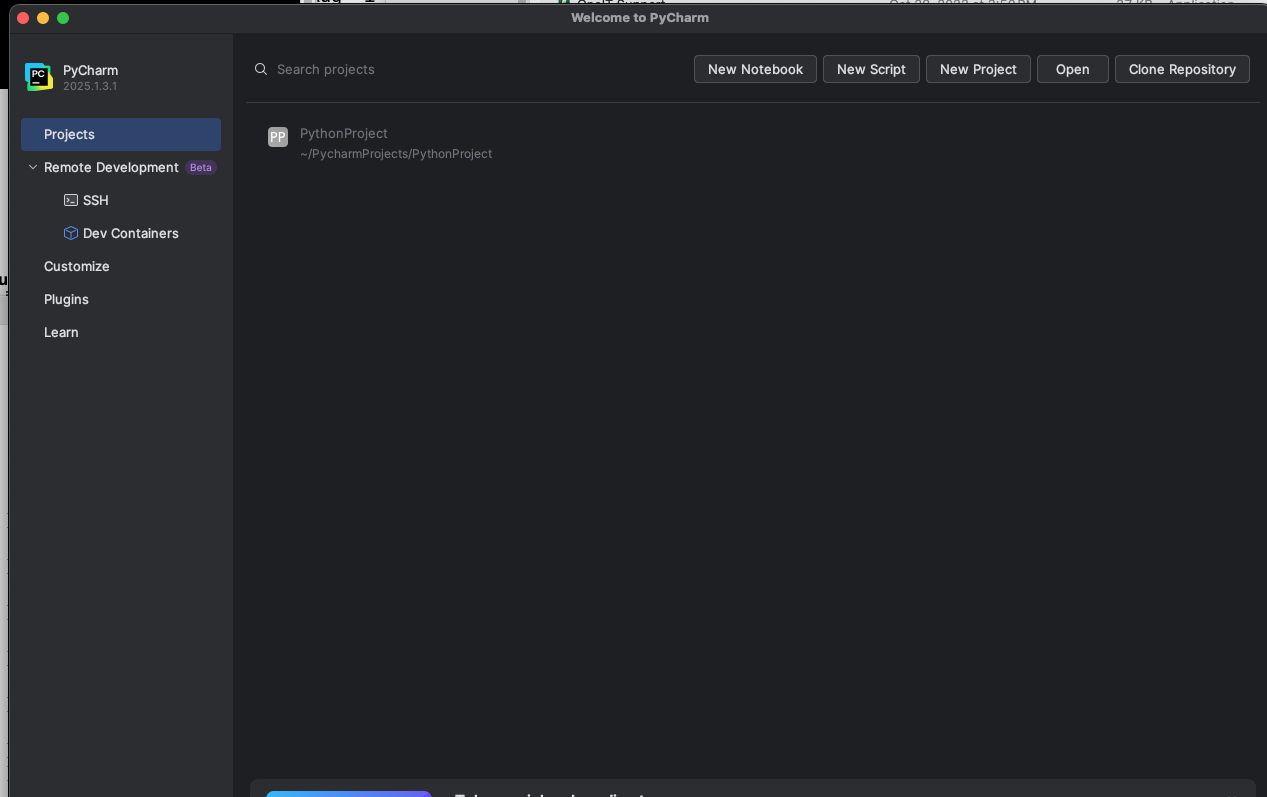This screenshot has width=1267, height=797.
Task: Click the Open button
Action: click(1073, 69)
